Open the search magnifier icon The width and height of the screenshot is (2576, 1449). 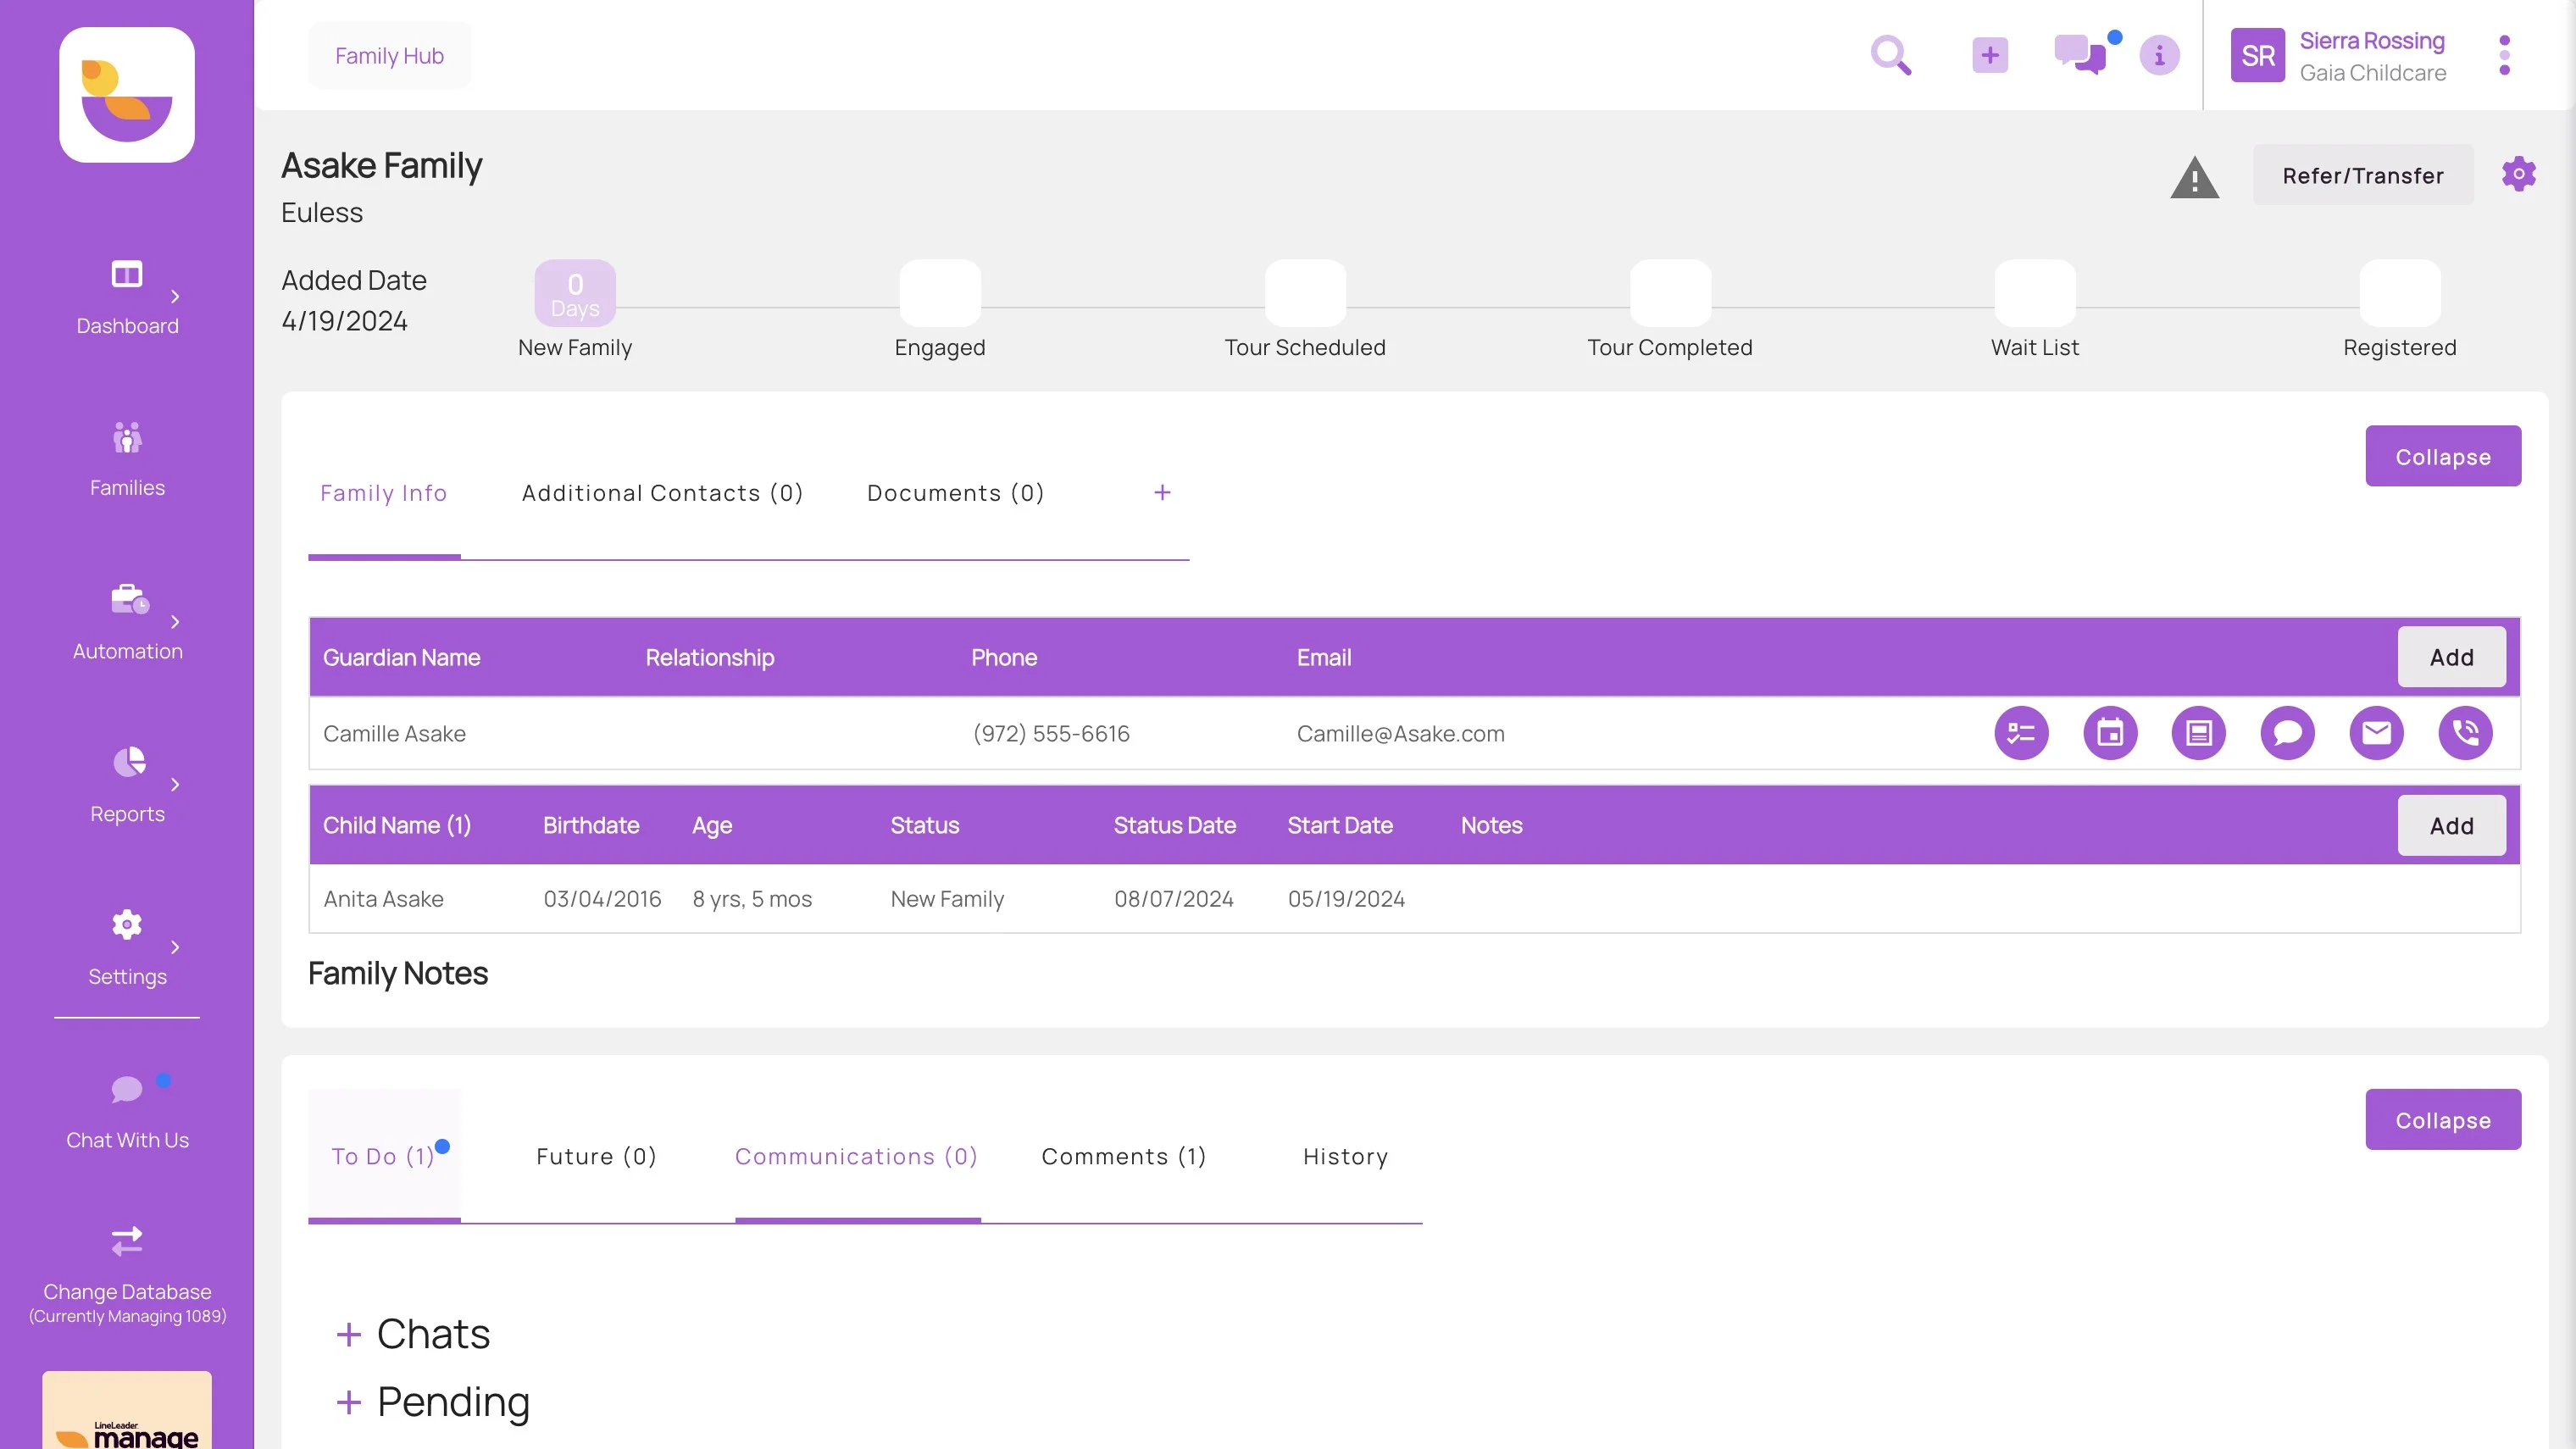coord(1891,55)
